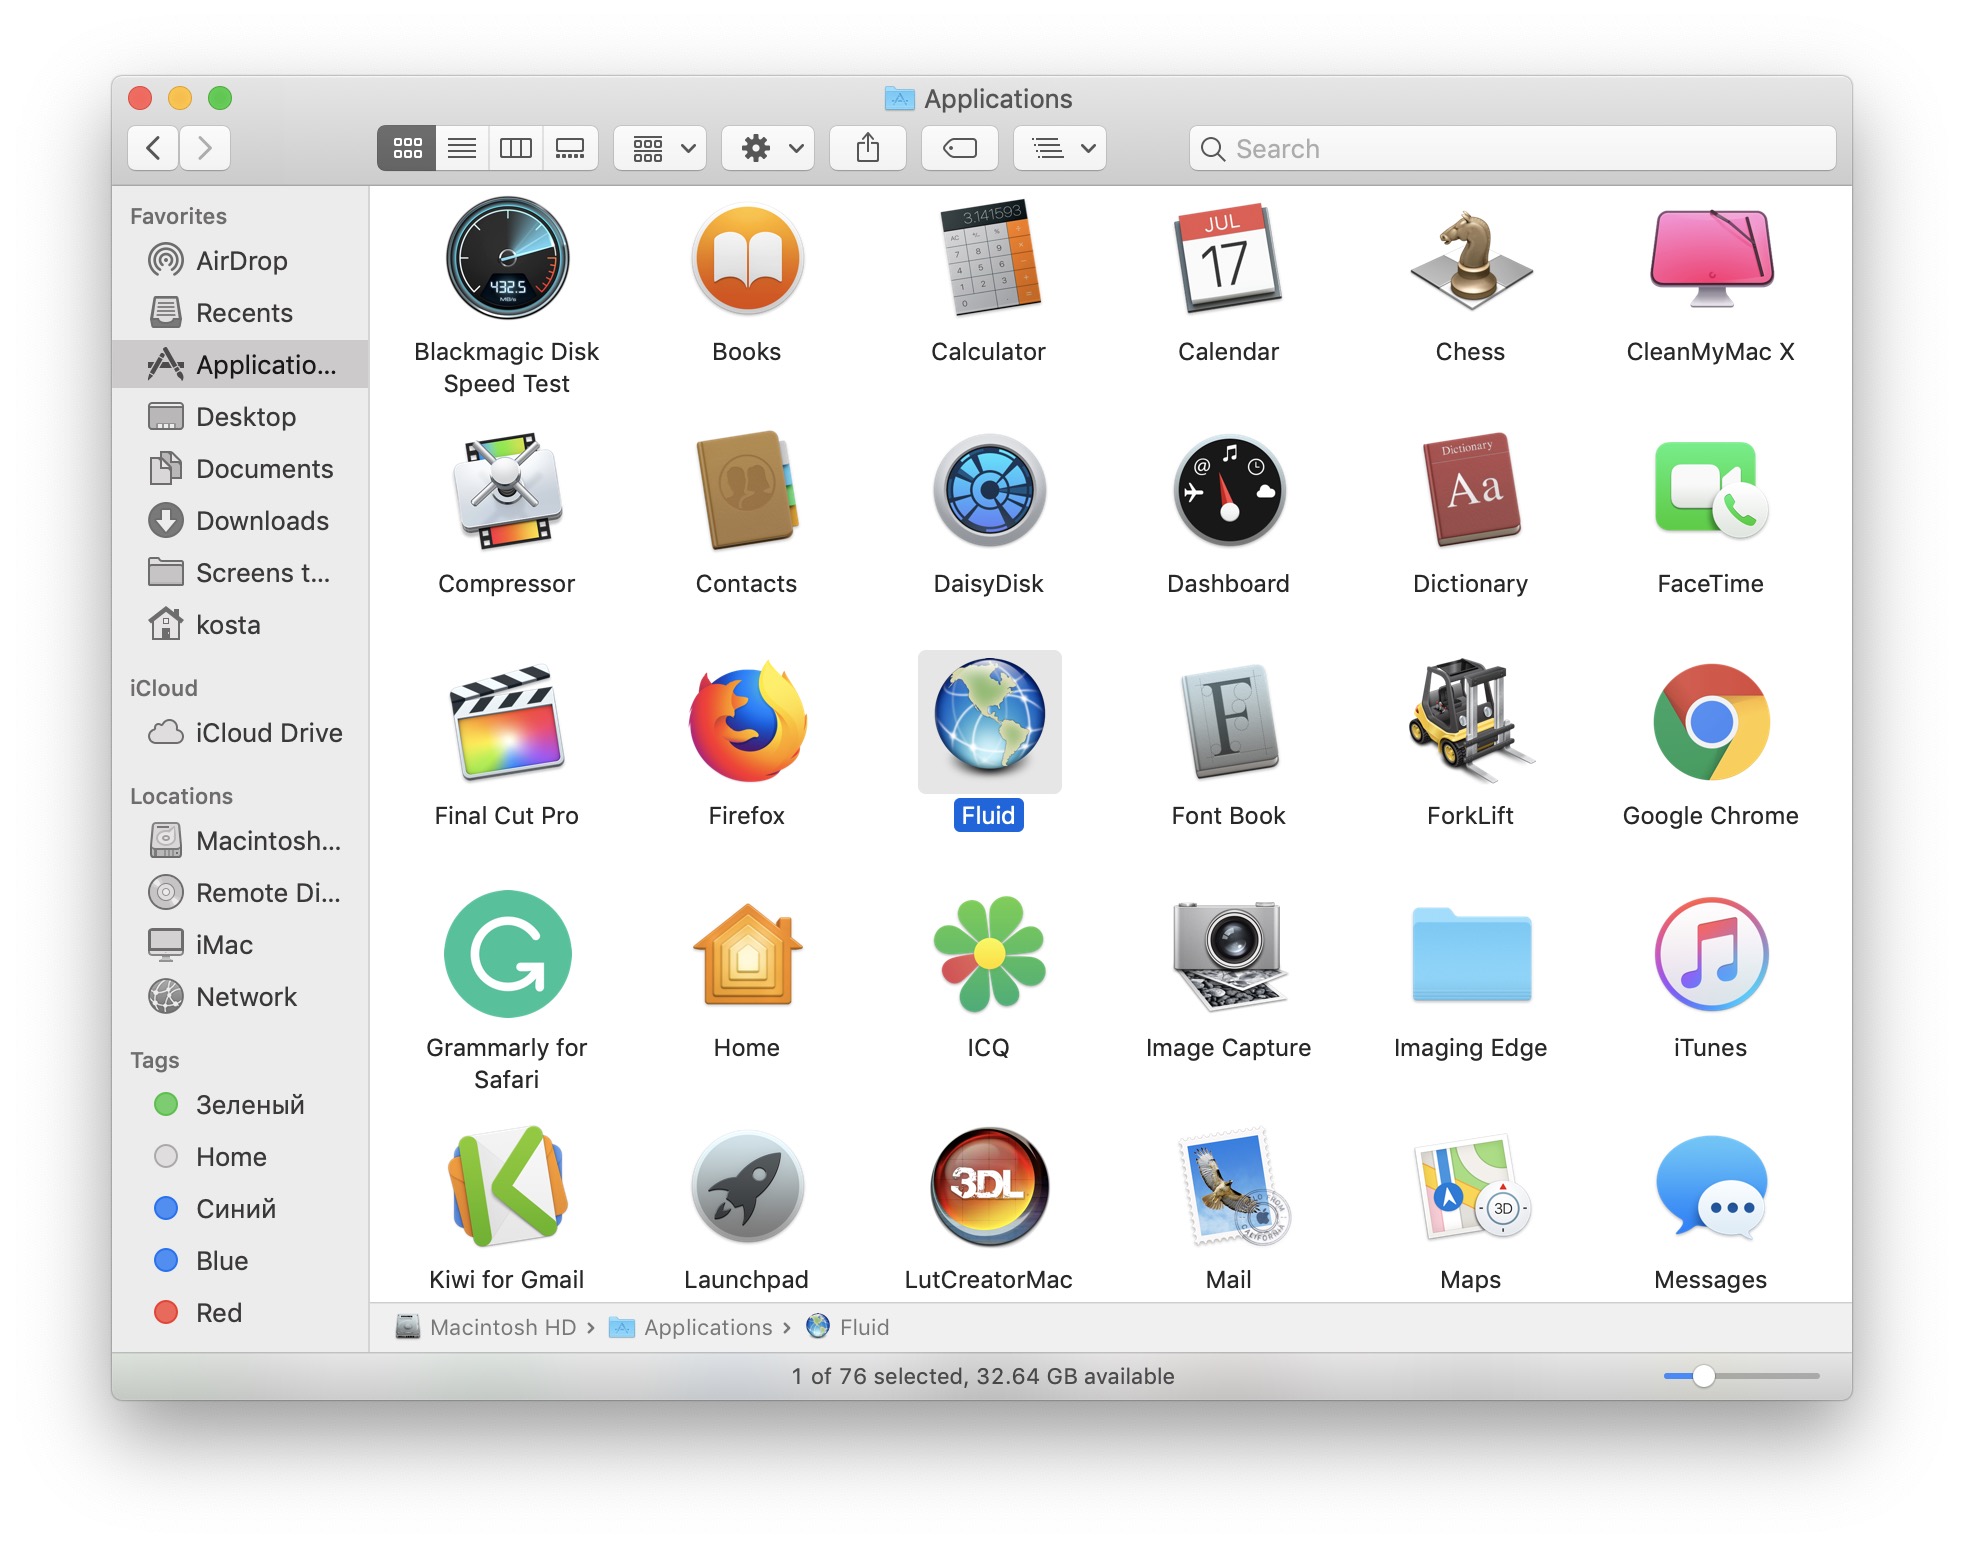Filter by the Зеленый green tag
Viewport: 1964px width, 1548px height.
coord(240,1105)
